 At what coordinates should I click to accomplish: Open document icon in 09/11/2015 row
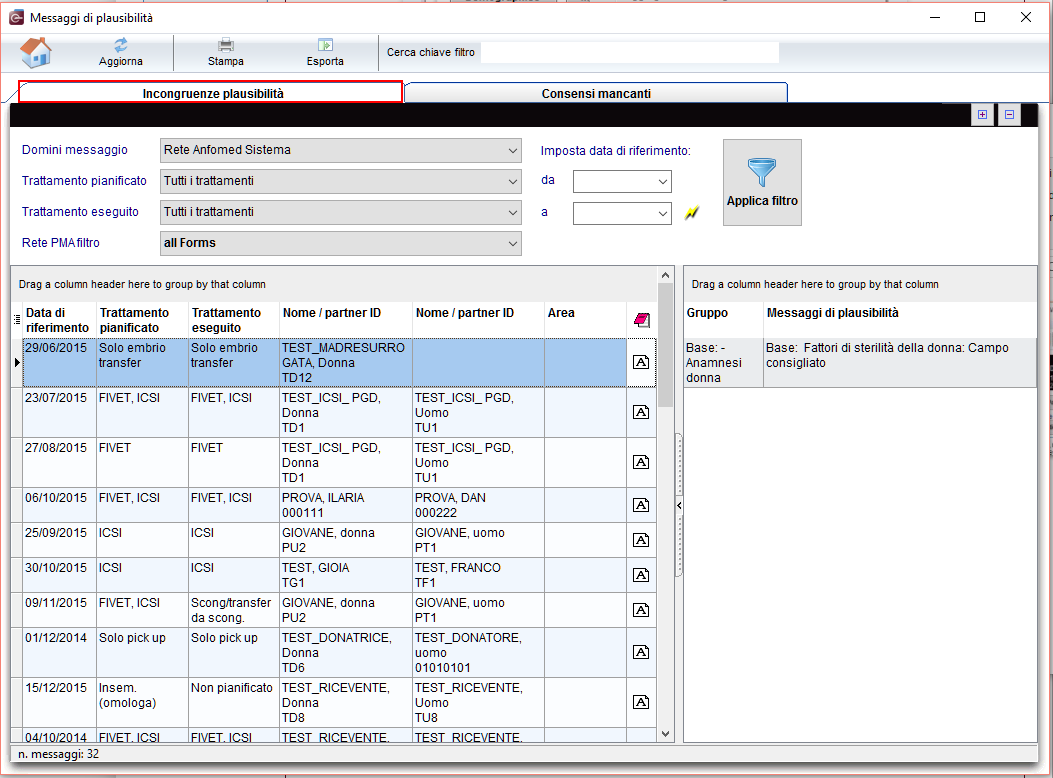click(641, 610)
